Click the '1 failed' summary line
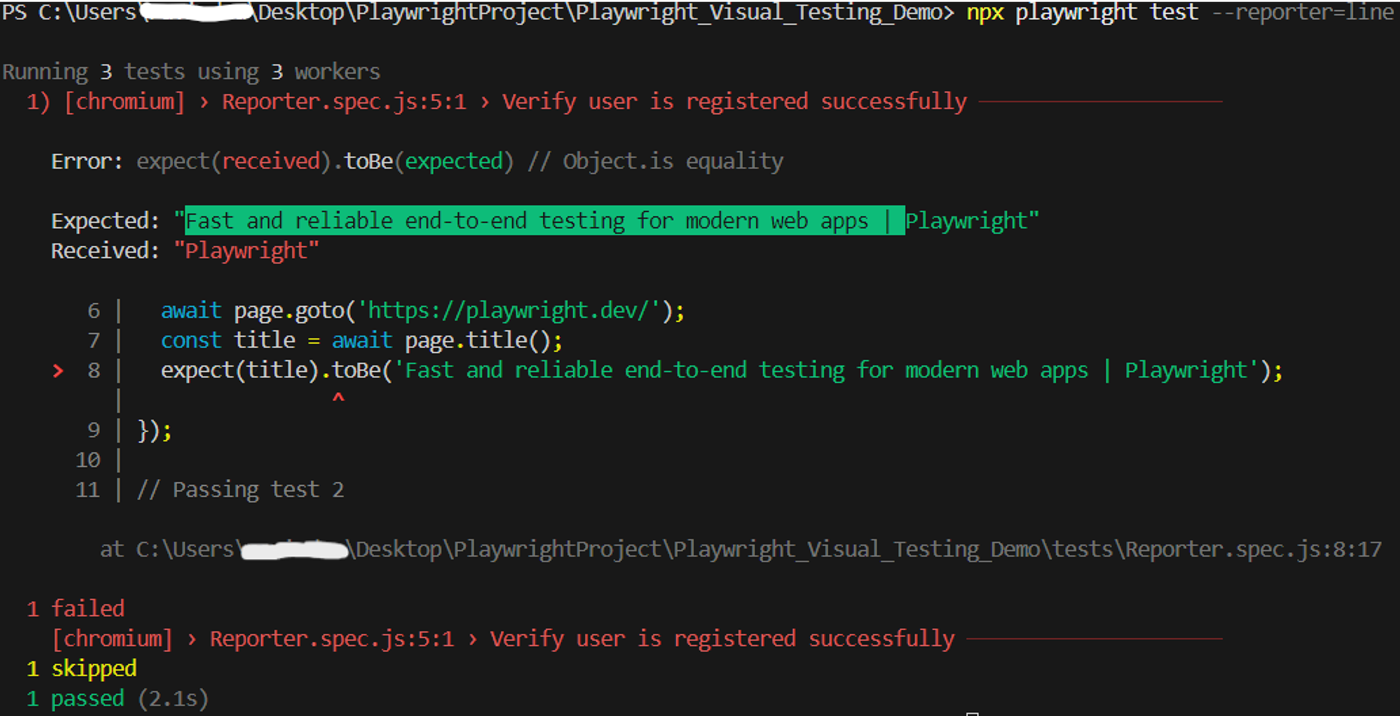 pos(76,609)
